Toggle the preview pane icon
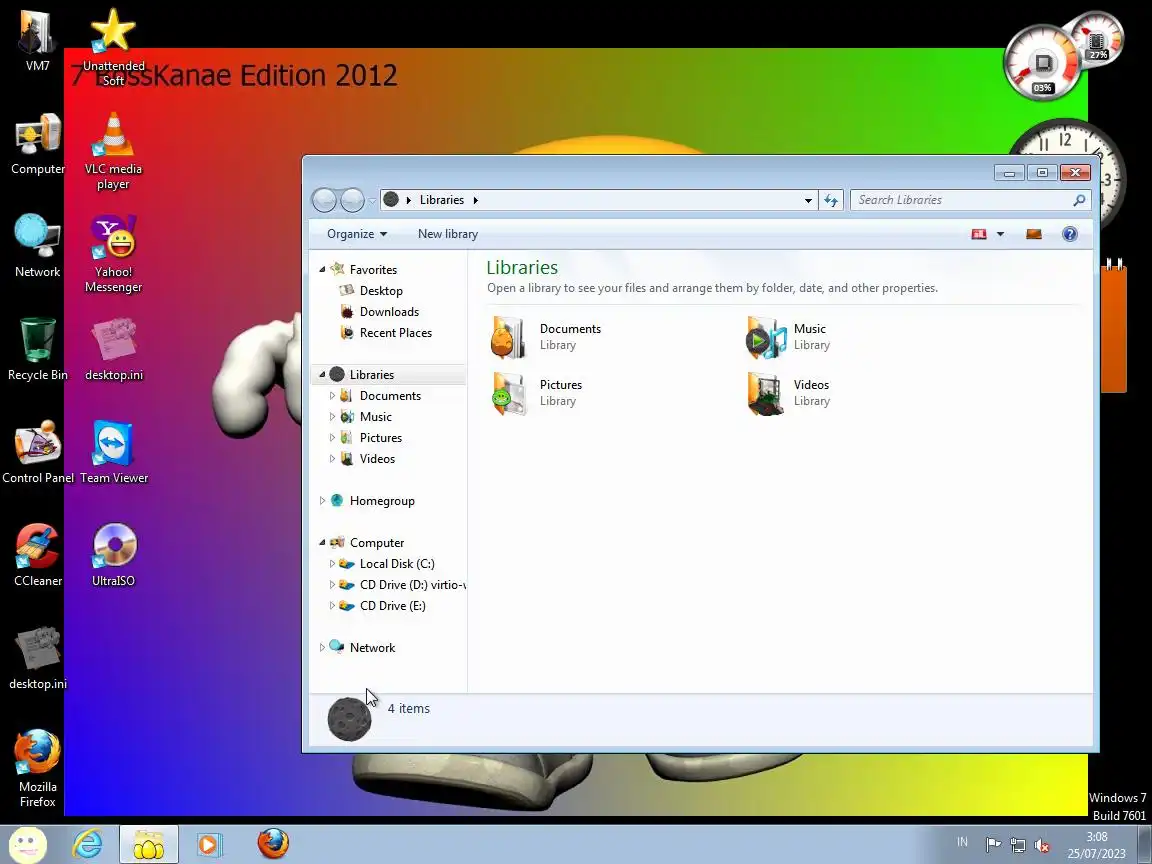1152x864 pixels. [1034, 234]
